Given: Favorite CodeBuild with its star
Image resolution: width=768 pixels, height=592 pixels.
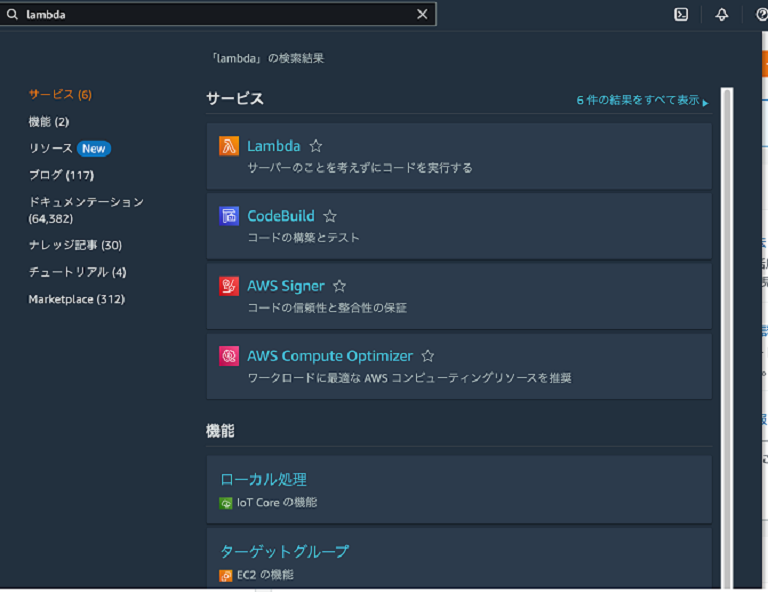Looking at the screenshot, I should click(x=330, y=216).
